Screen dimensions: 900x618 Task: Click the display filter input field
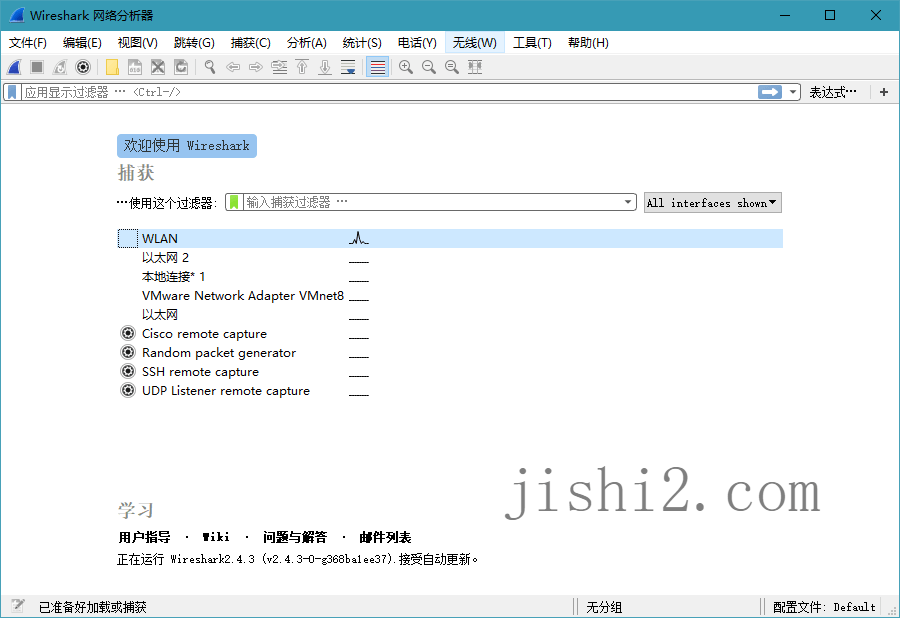389,92
